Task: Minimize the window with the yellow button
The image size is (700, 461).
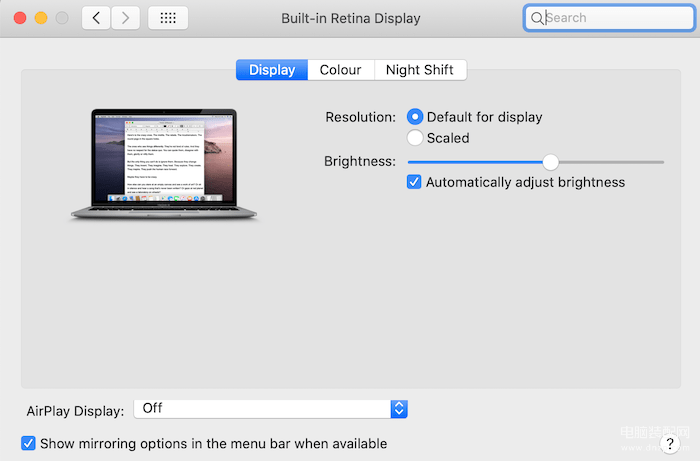Action: point(41,18)
